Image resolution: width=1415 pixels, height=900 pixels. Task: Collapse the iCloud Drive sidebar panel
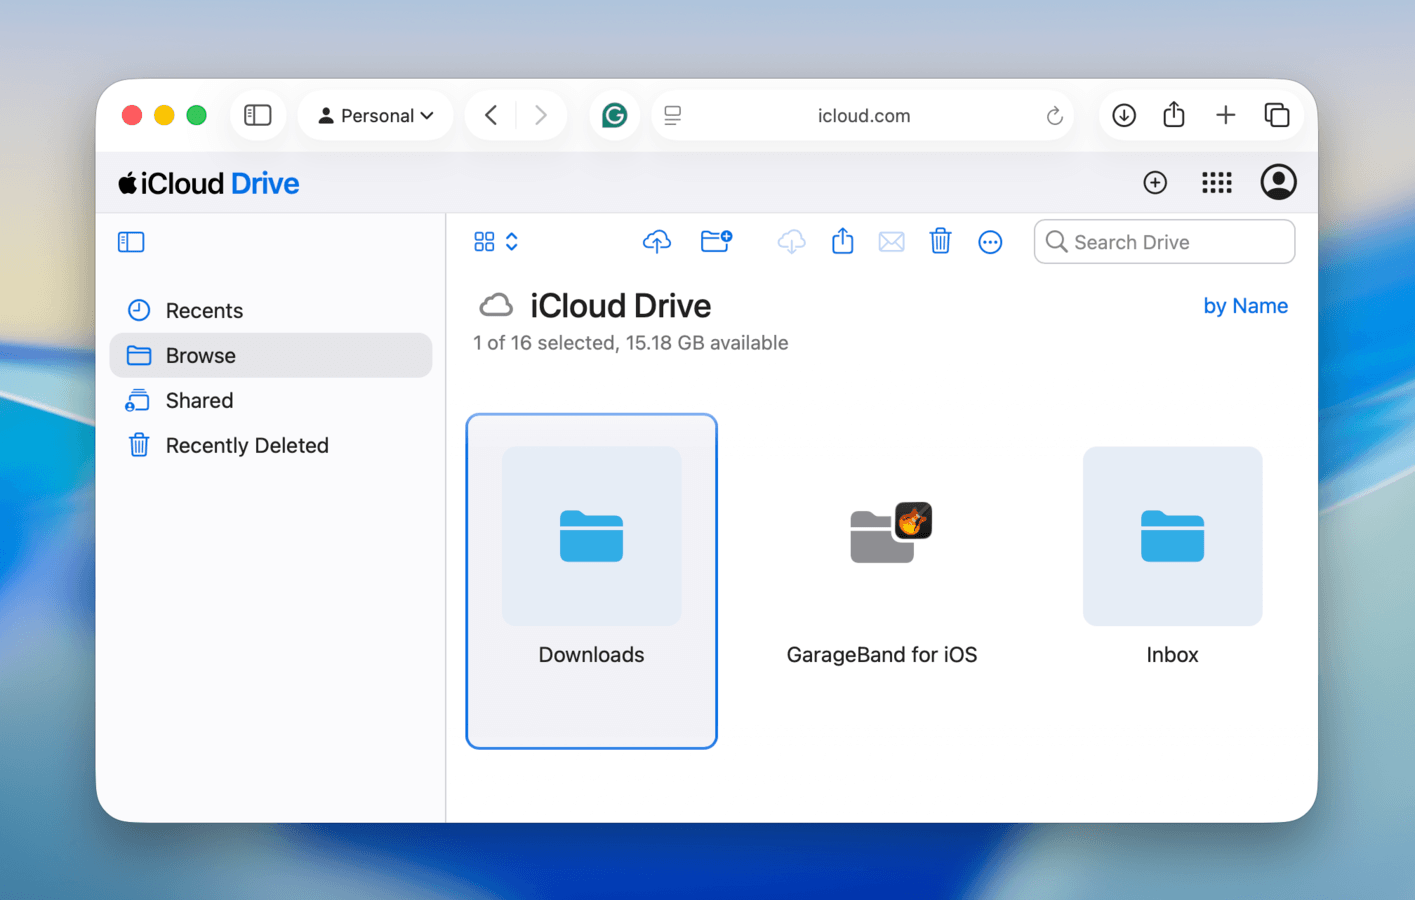(x=131, y=242)
